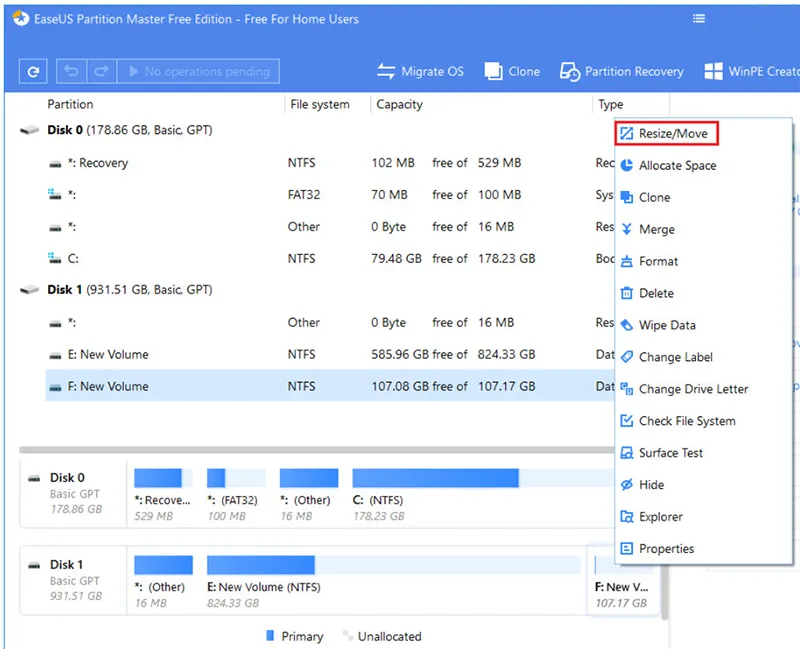The image size is (800, 649).
Task: Choose Wipe Data from the context menu
Action: pyautogui.click(x=704, y=325)
